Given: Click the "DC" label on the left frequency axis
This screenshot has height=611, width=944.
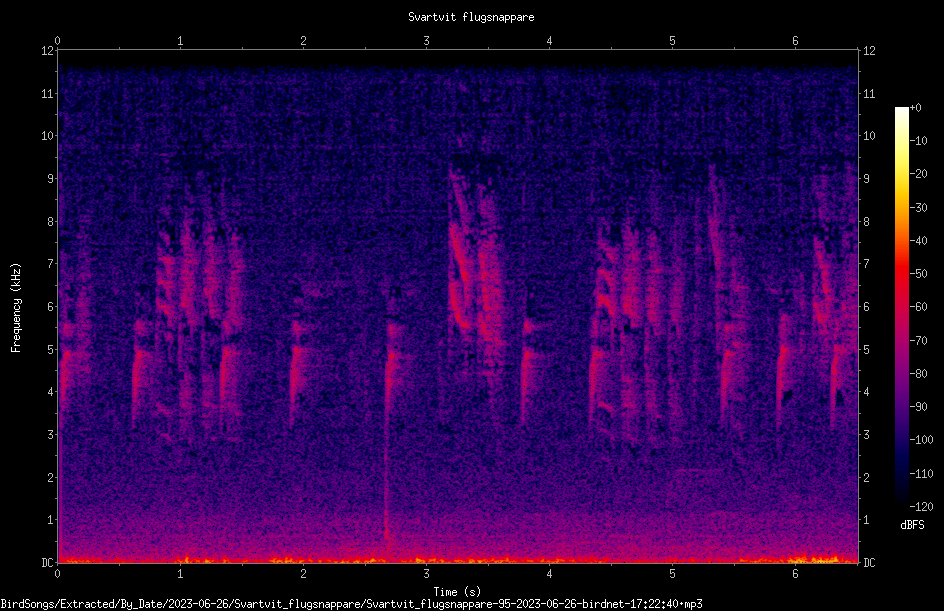Looking at the screenshot, I should (47, 563).
